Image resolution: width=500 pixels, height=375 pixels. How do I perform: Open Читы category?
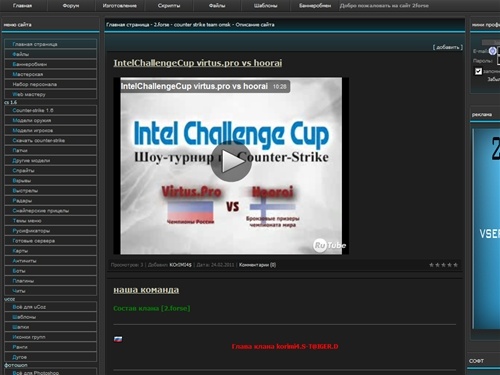click(x=51, y=291)
